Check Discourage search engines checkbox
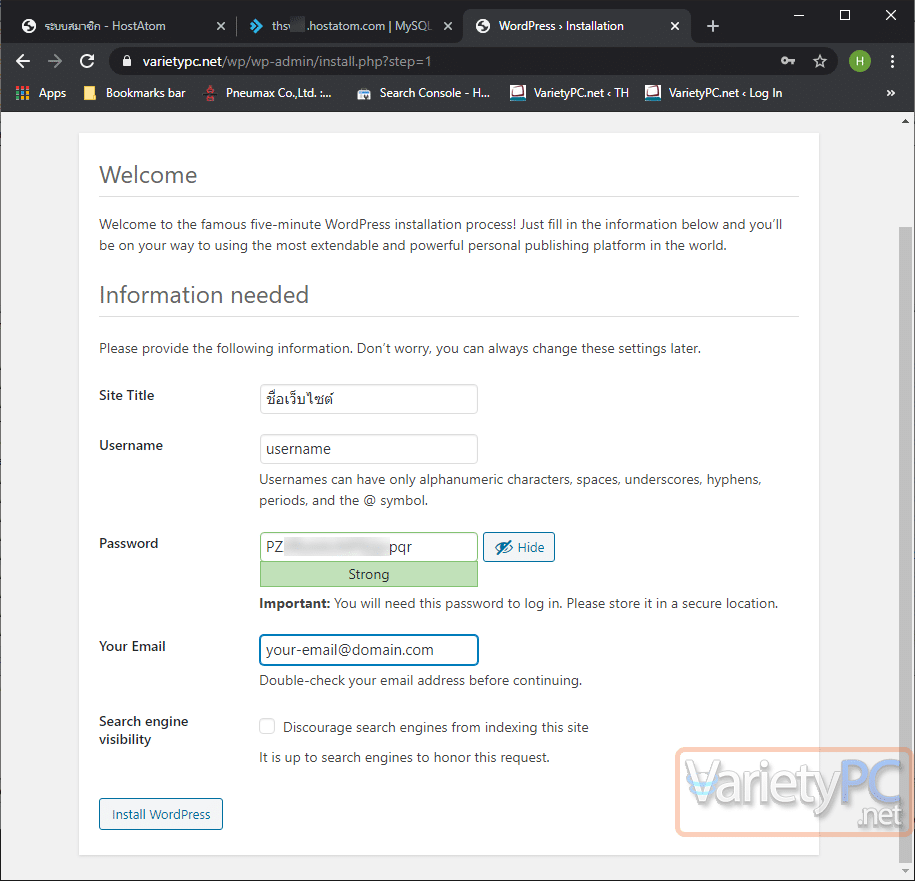Image resolution: width=915 pixels, height=881 pixels. tap(267, 726)
